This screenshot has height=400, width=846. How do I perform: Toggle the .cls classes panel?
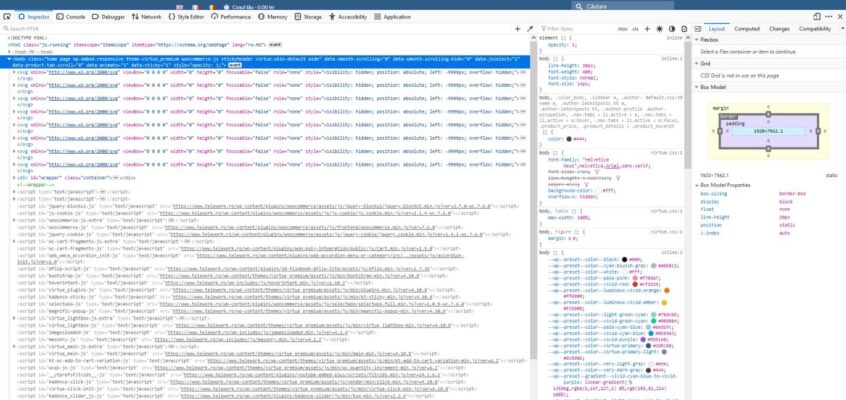(635, 29)
